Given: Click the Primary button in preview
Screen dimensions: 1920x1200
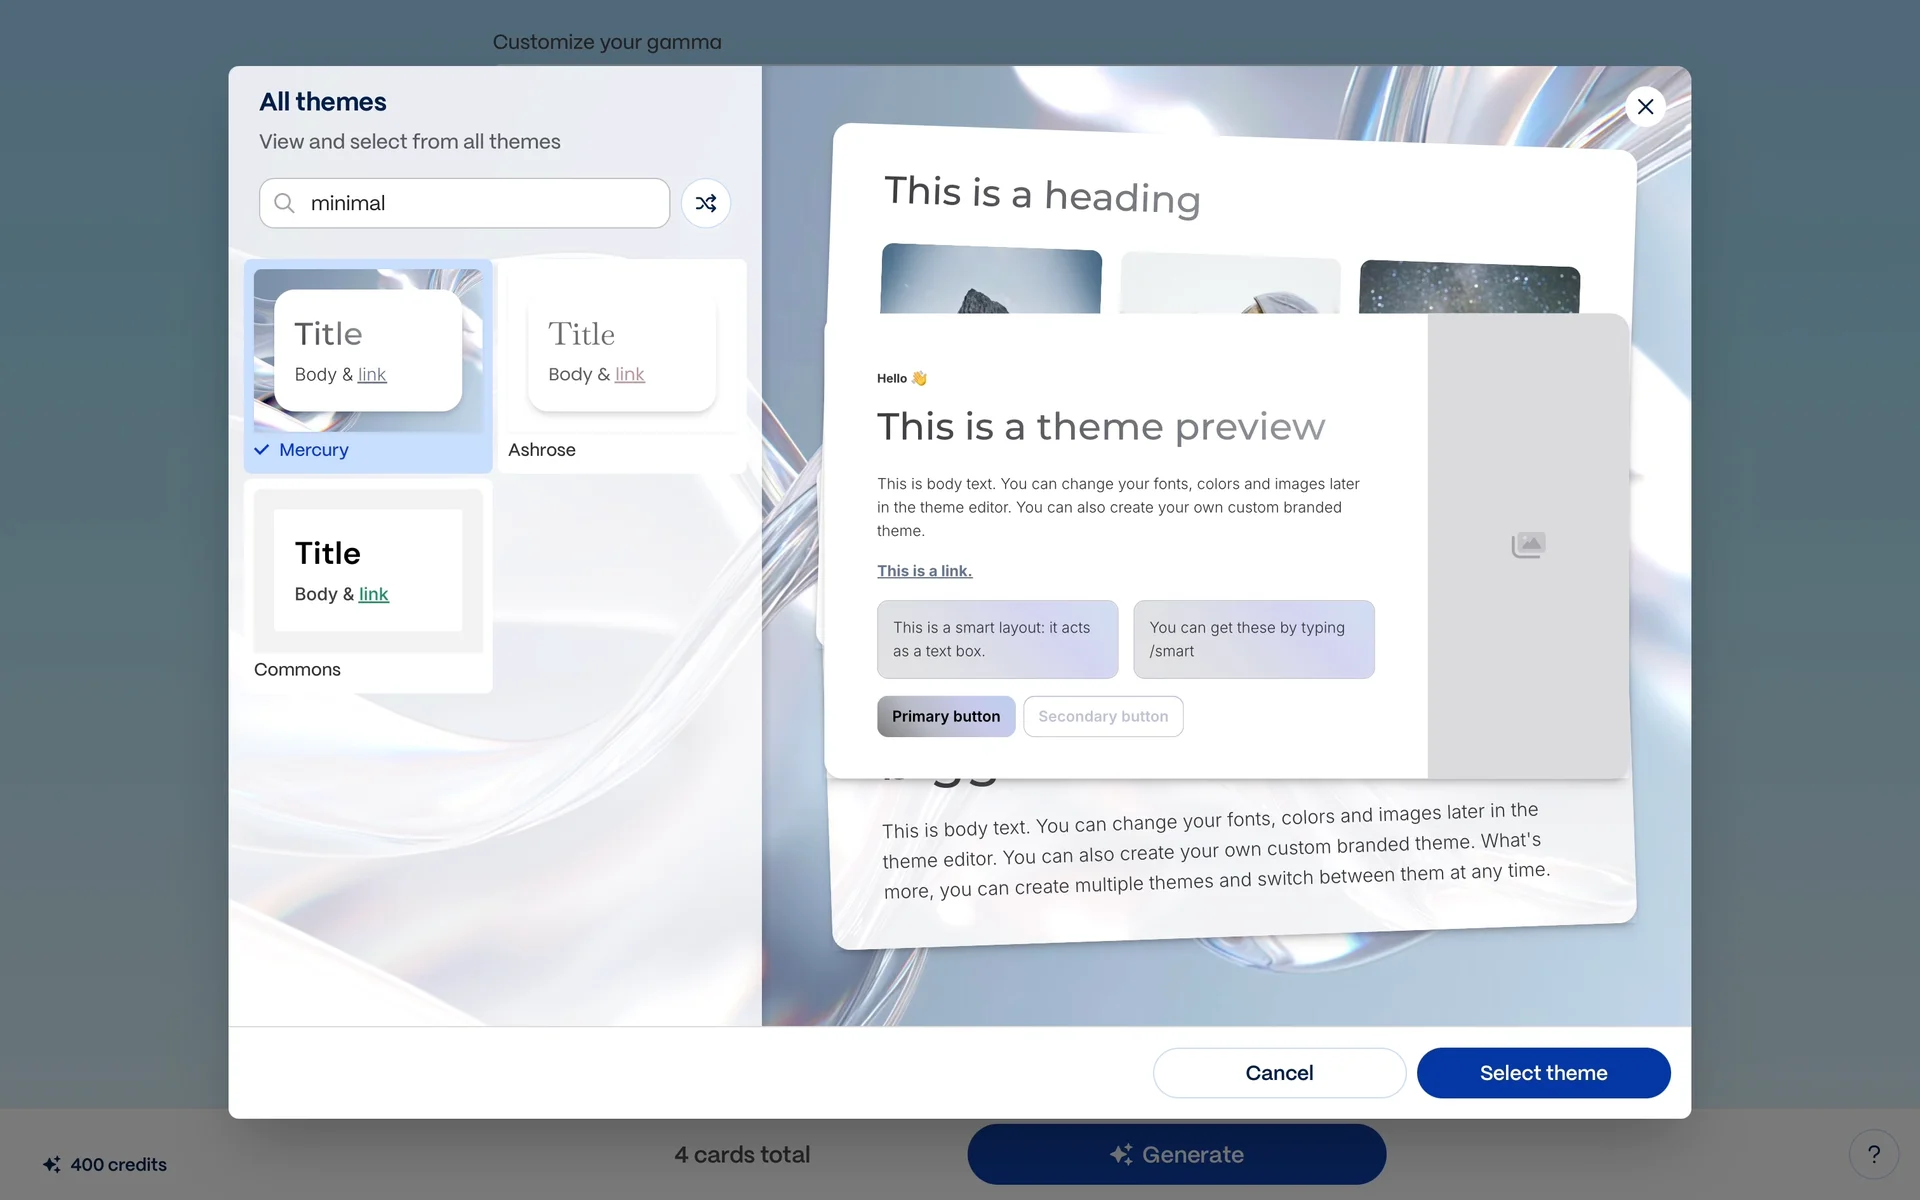Looking at the screenshot, I should (945, 716).
